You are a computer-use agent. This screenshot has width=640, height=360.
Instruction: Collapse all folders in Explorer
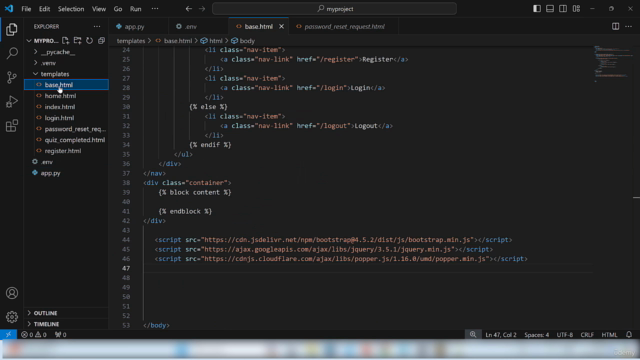coord(101,40)
